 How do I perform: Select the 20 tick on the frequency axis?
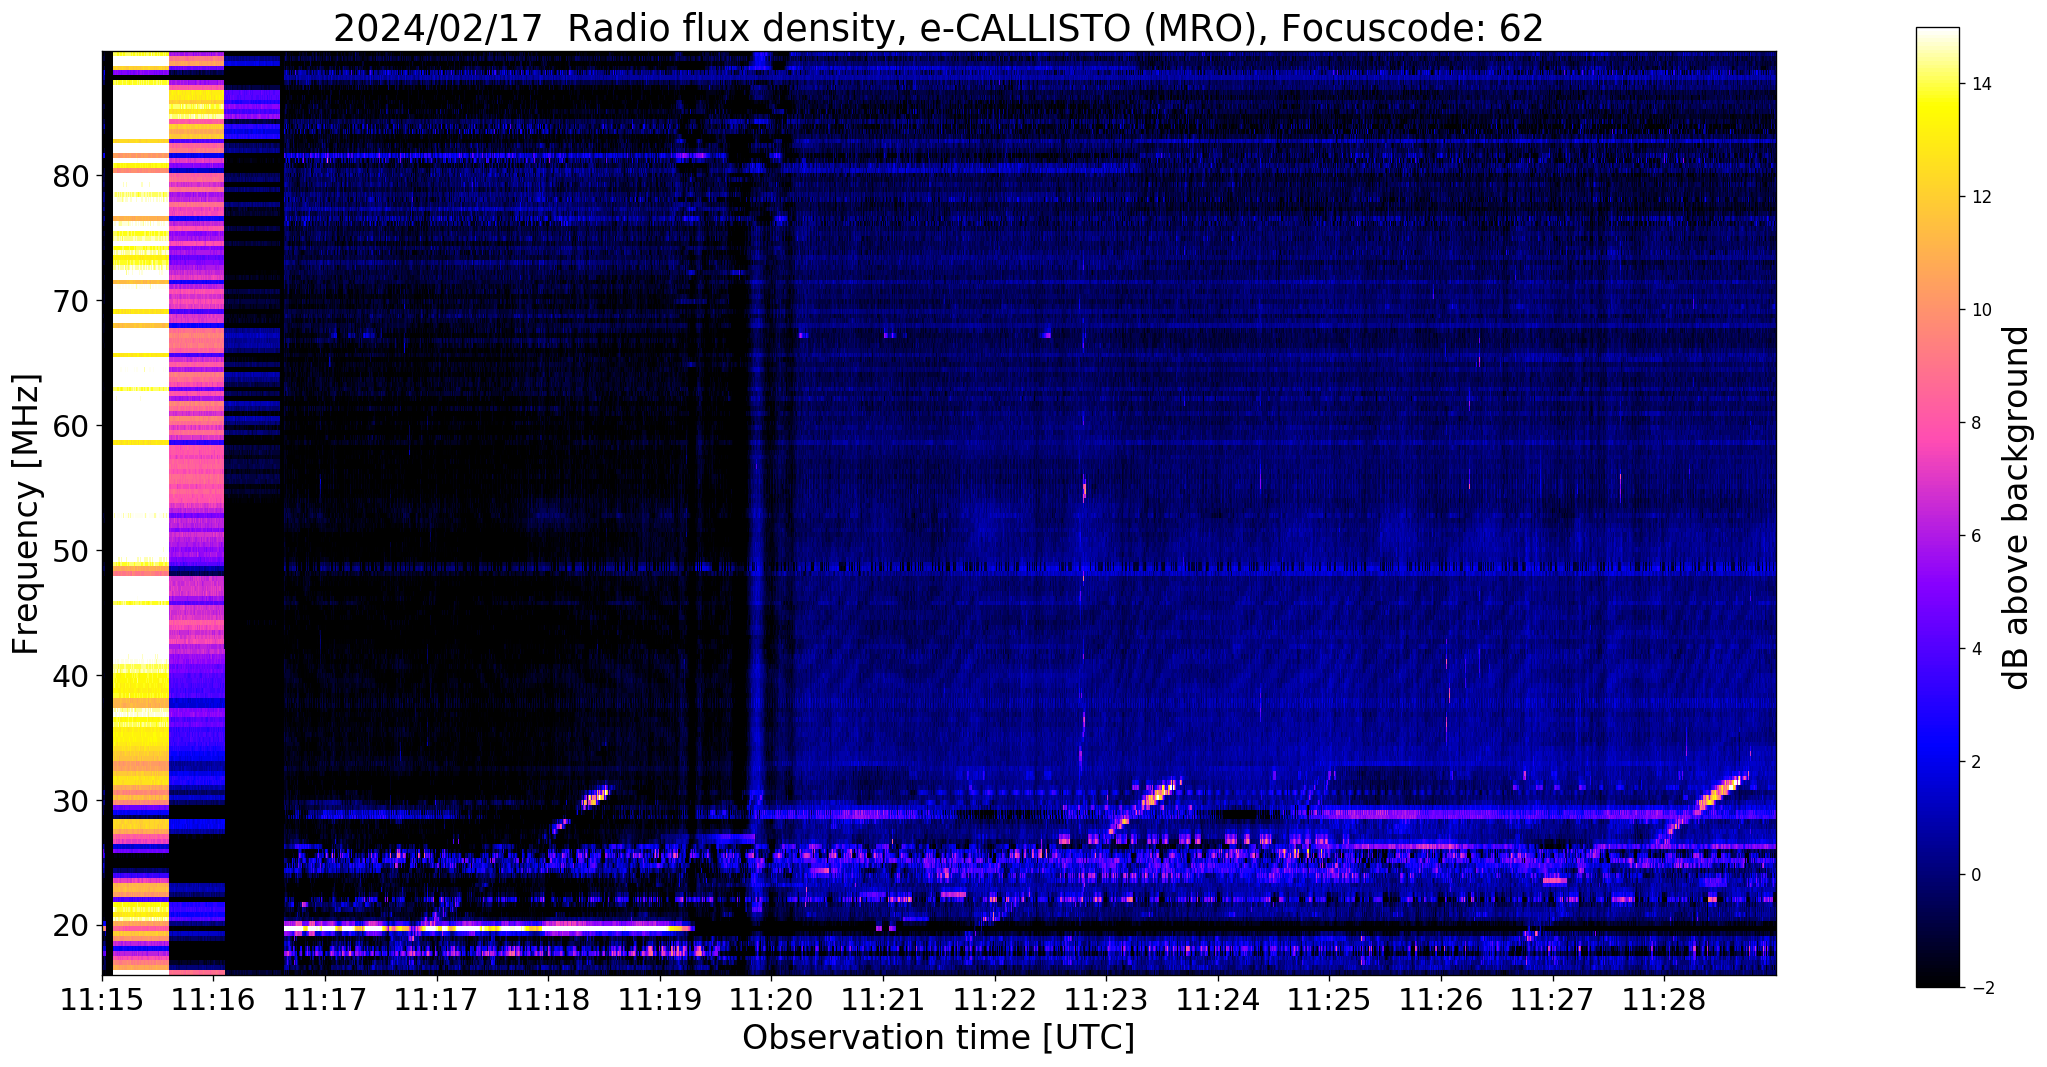click(x=70, y=926)
